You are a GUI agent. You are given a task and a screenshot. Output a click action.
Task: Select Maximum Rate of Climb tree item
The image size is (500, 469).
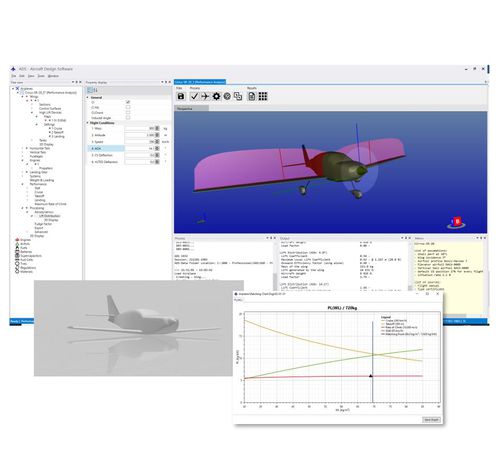pyautogui.click(x=51, y=204)
